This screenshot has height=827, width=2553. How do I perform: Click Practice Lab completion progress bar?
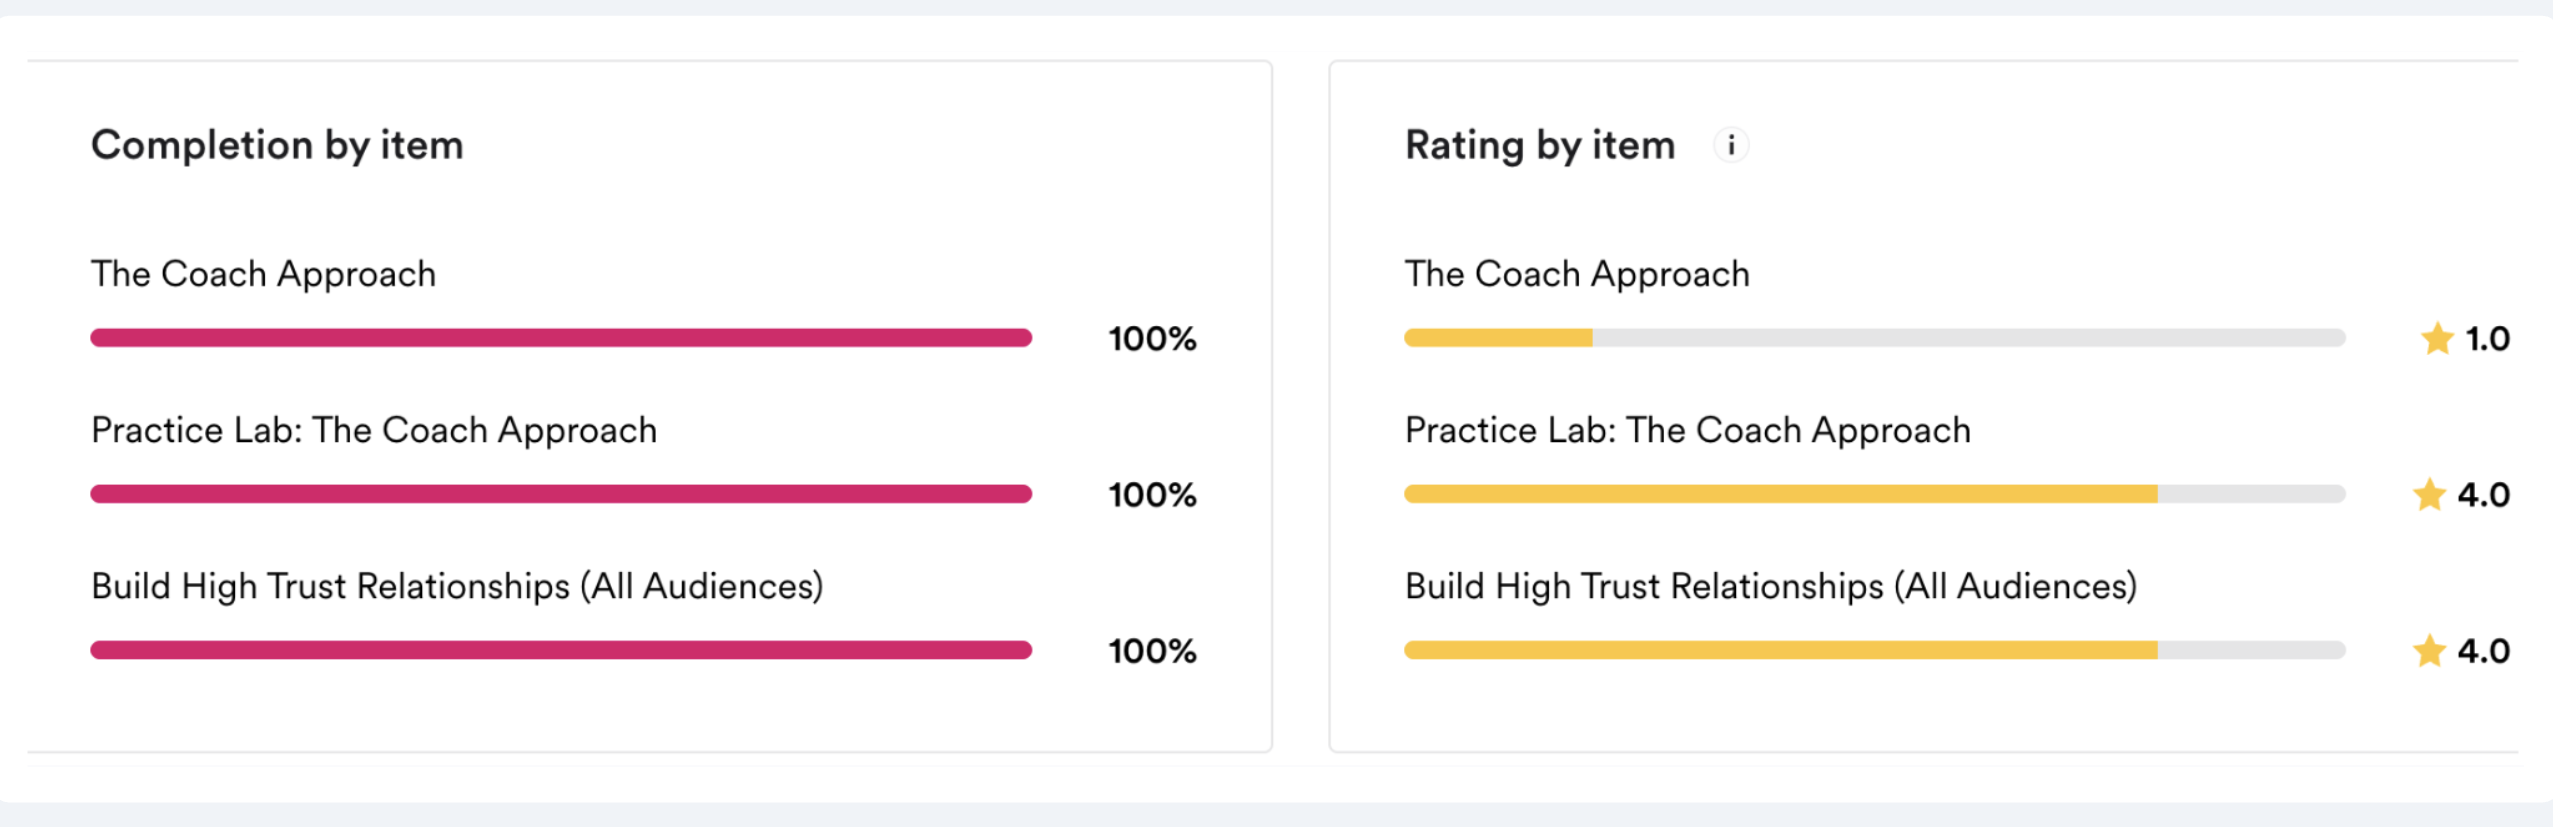point(561,494)
